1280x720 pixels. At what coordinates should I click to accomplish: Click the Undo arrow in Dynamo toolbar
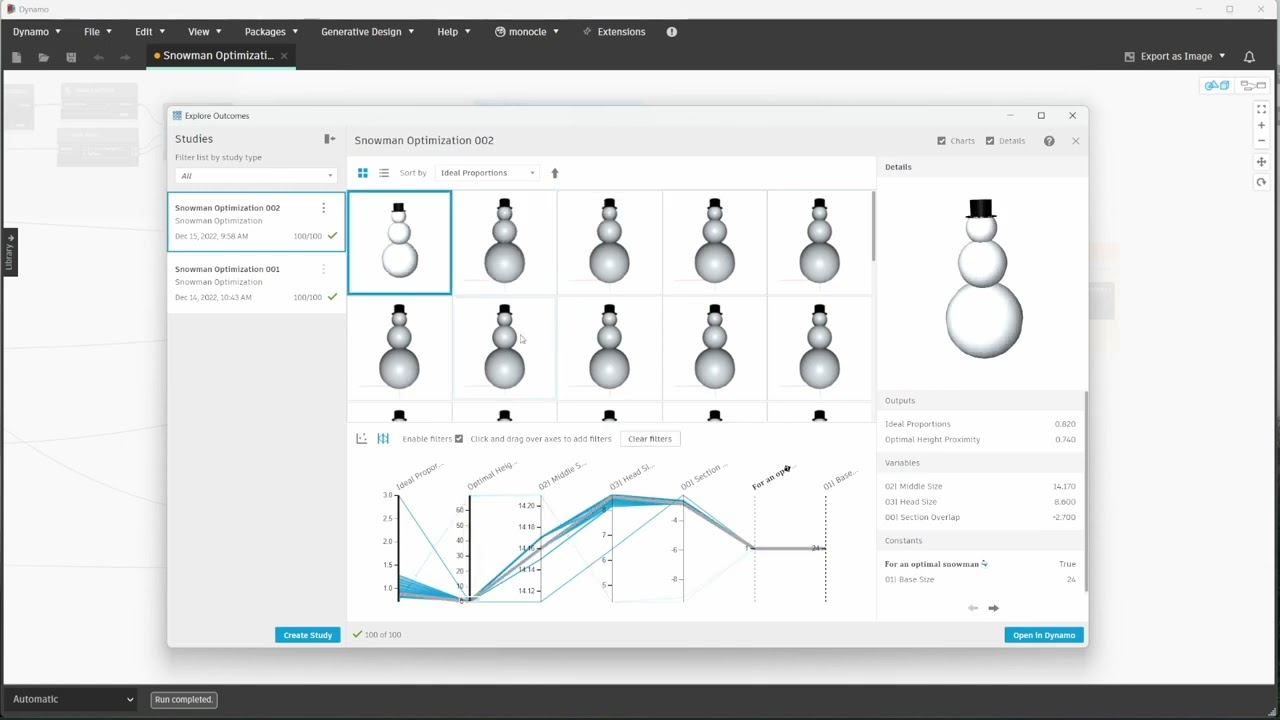tap(98, 57)
